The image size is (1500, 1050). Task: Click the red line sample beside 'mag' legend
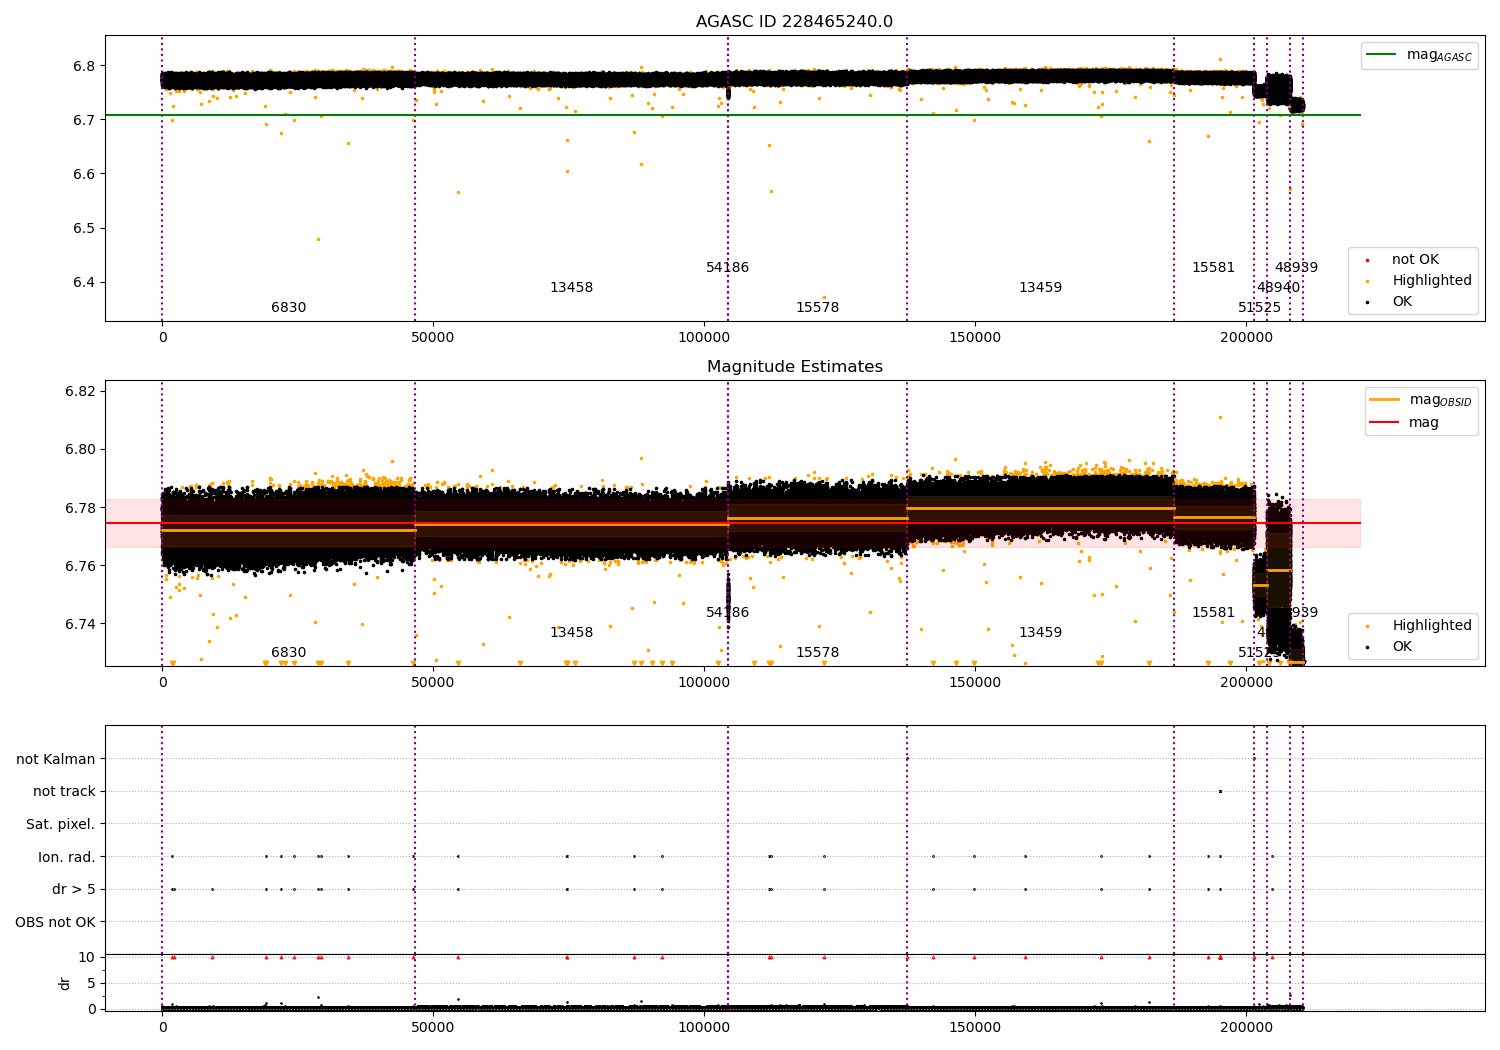(x=1385, y=423)
